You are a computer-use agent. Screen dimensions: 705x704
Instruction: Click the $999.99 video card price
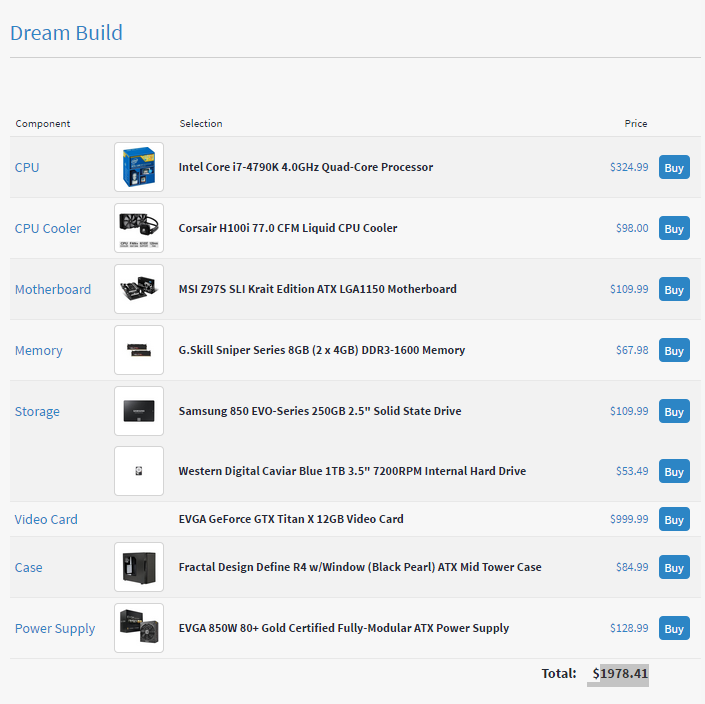tap(629, 519)
